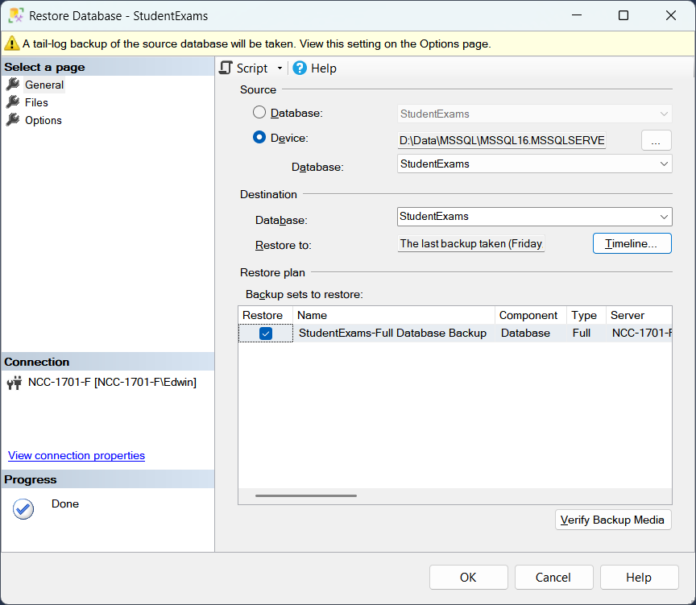This screenshot has width=696, height=605.
Task: Minimize the Restore Database window
Action: point(577,16)
